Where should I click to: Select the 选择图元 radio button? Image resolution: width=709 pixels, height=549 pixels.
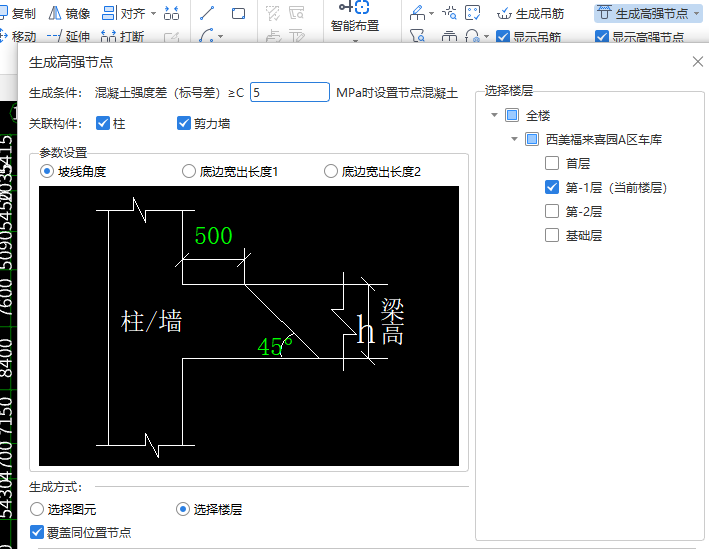pos(37,509)
